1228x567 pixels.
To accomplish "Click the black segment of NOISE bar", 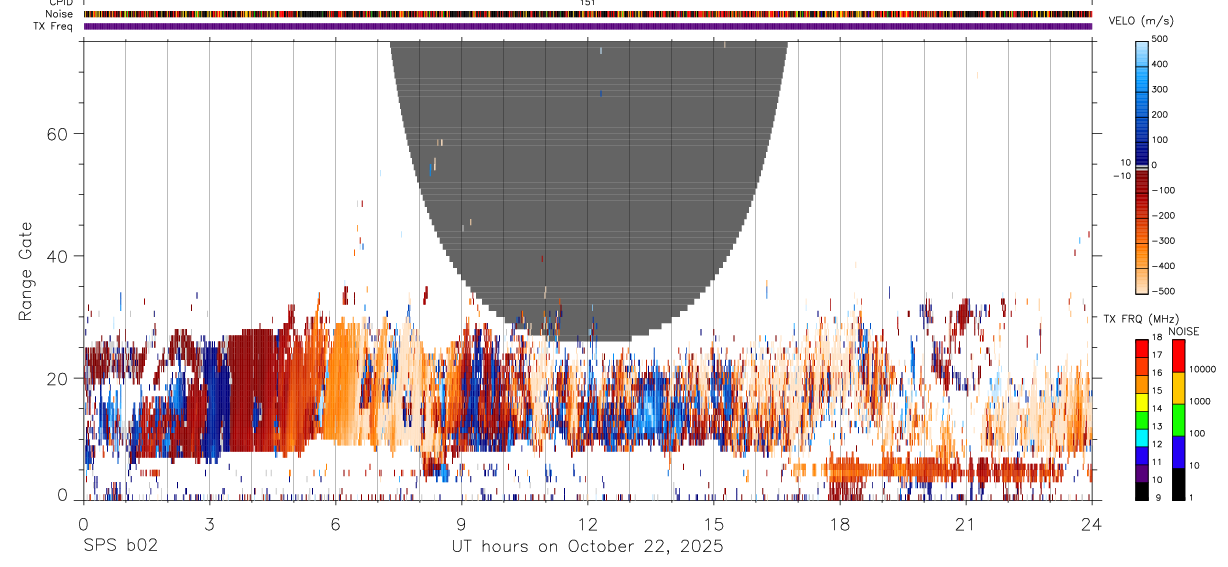I will point(1179,484).
